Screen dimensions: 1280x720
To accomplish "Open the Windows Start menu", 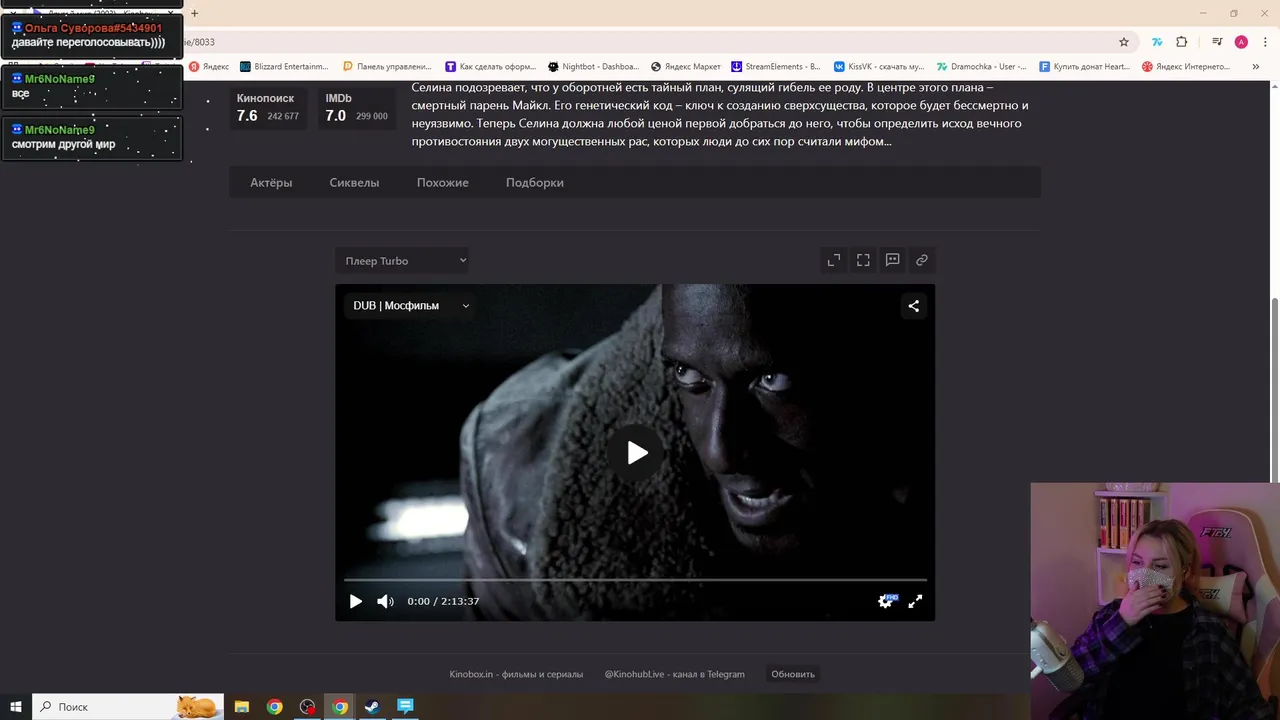I will [x=16, y=706].
